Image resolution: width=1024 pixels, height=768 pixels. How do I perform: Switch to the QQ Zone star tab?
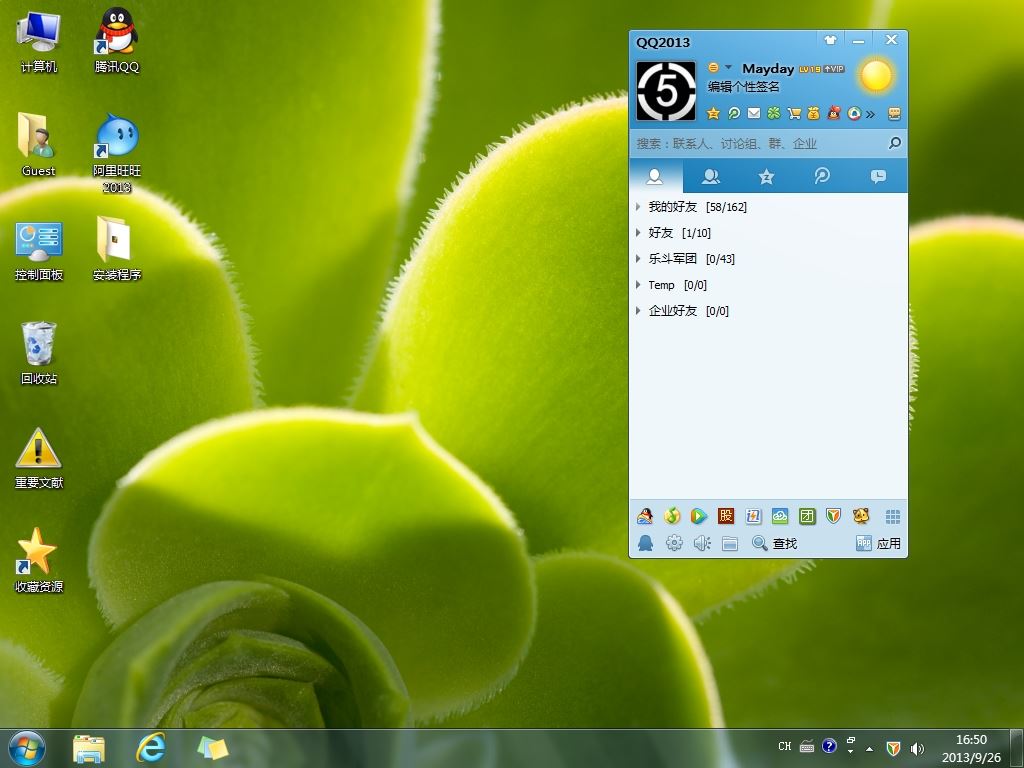pyautogui.click(x=766, y=176)
